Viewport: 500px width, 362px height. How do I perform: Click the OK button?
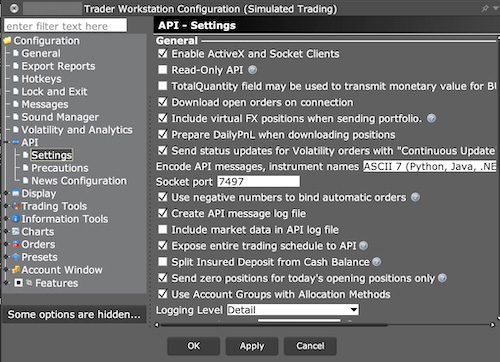(x=194, y=346)
